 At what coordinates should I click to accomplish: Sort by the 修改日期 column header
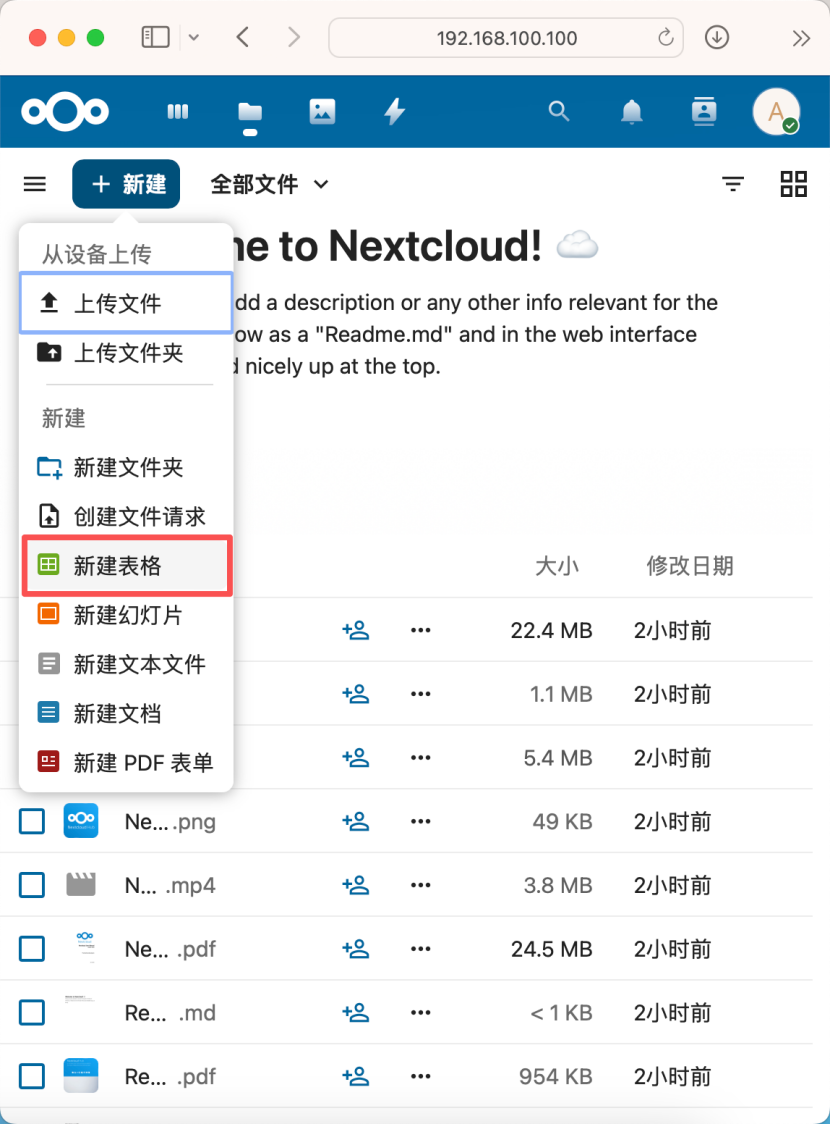coord(690,566)
